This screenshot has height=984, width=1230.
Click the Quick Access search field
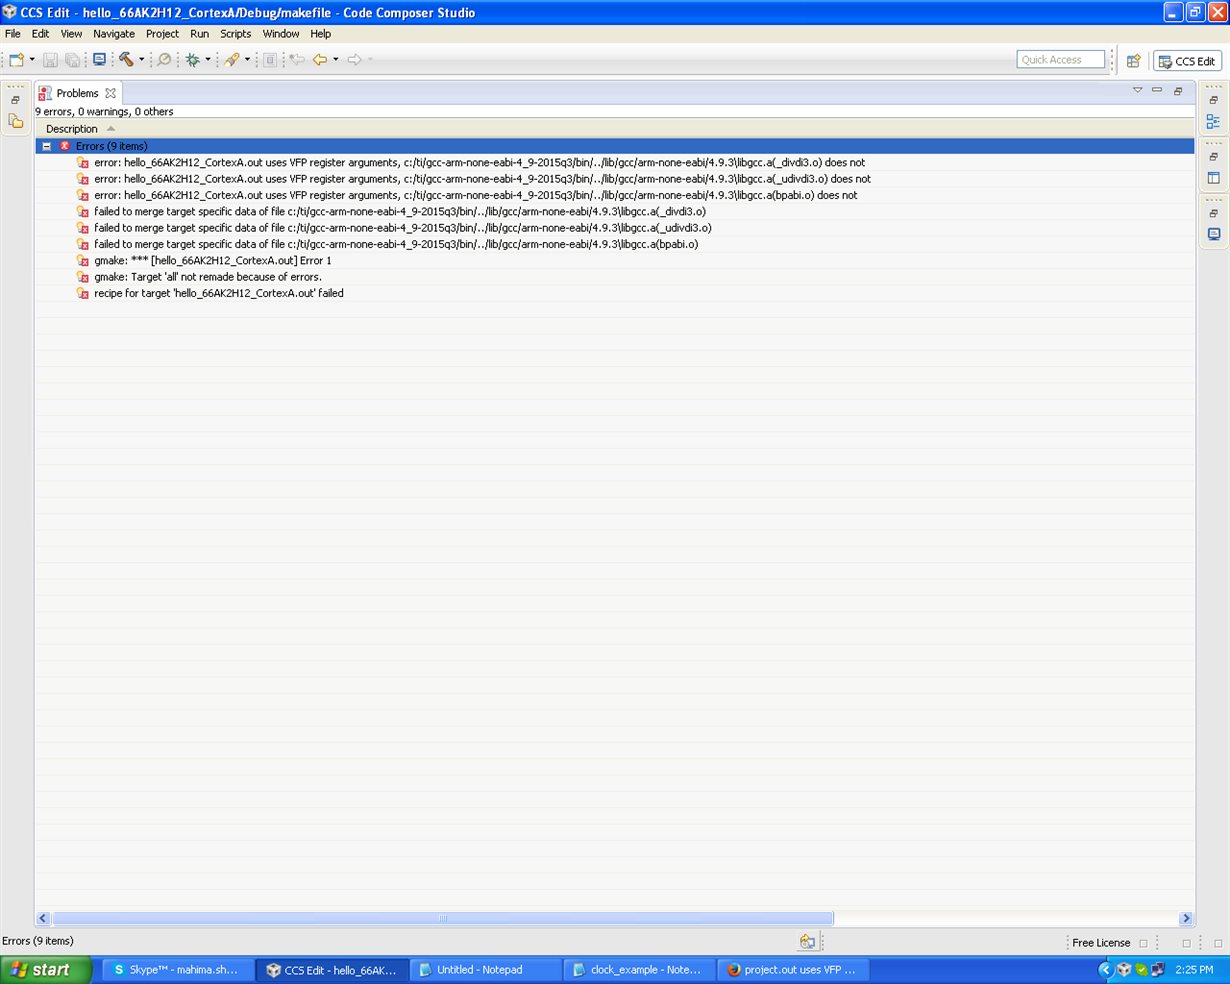click(x=1060, y=60)
